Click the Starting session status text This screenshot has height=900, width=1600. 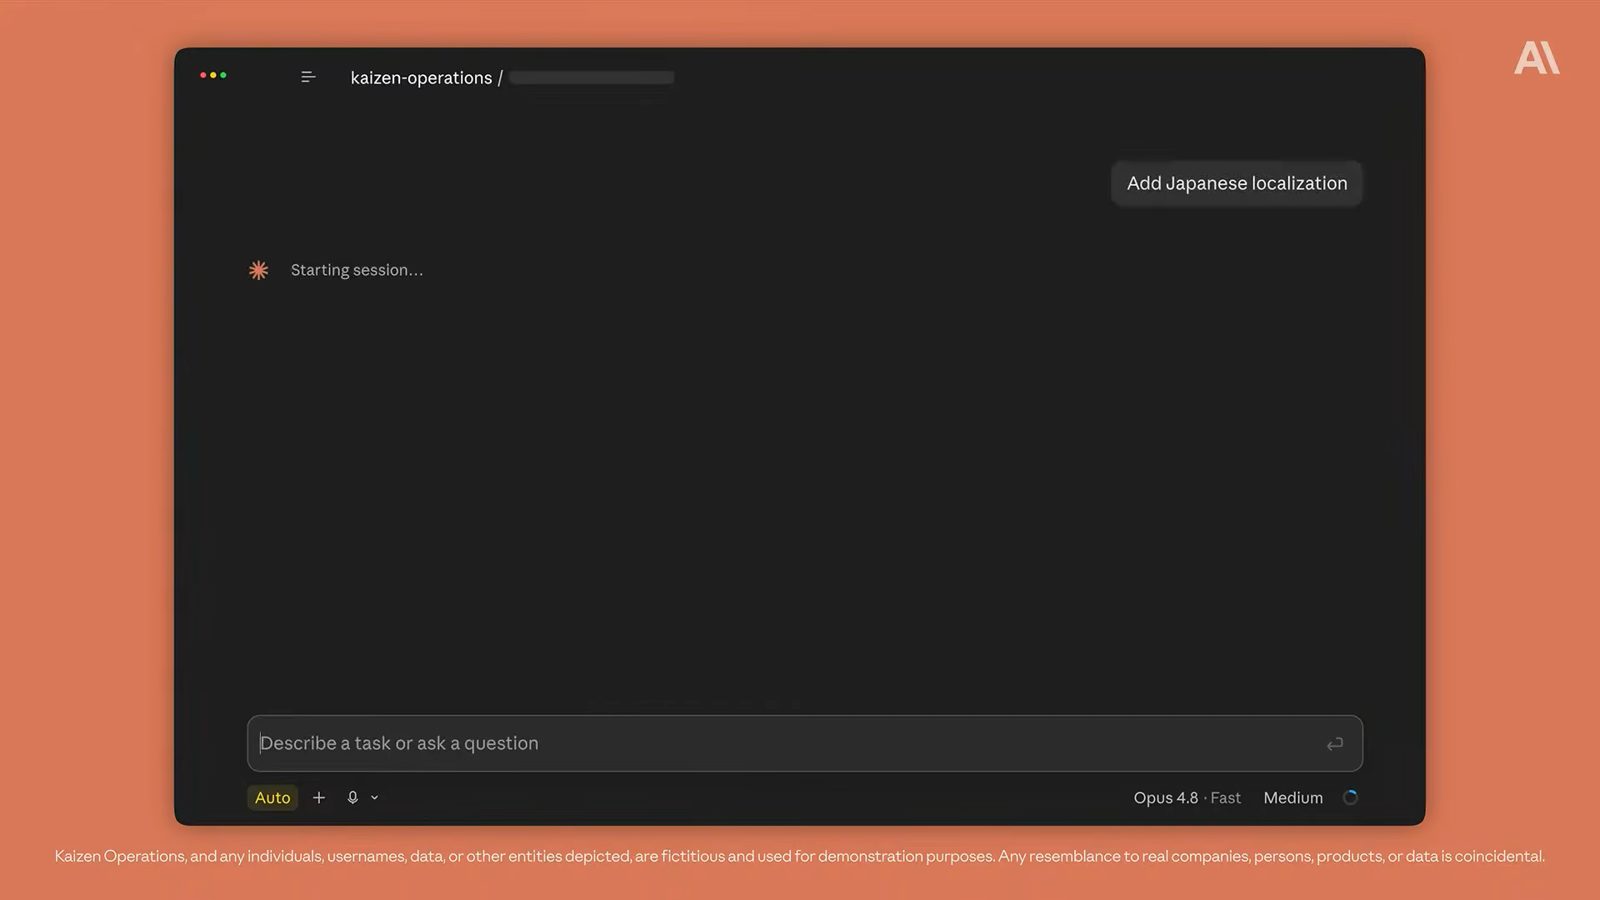point(357,270)
